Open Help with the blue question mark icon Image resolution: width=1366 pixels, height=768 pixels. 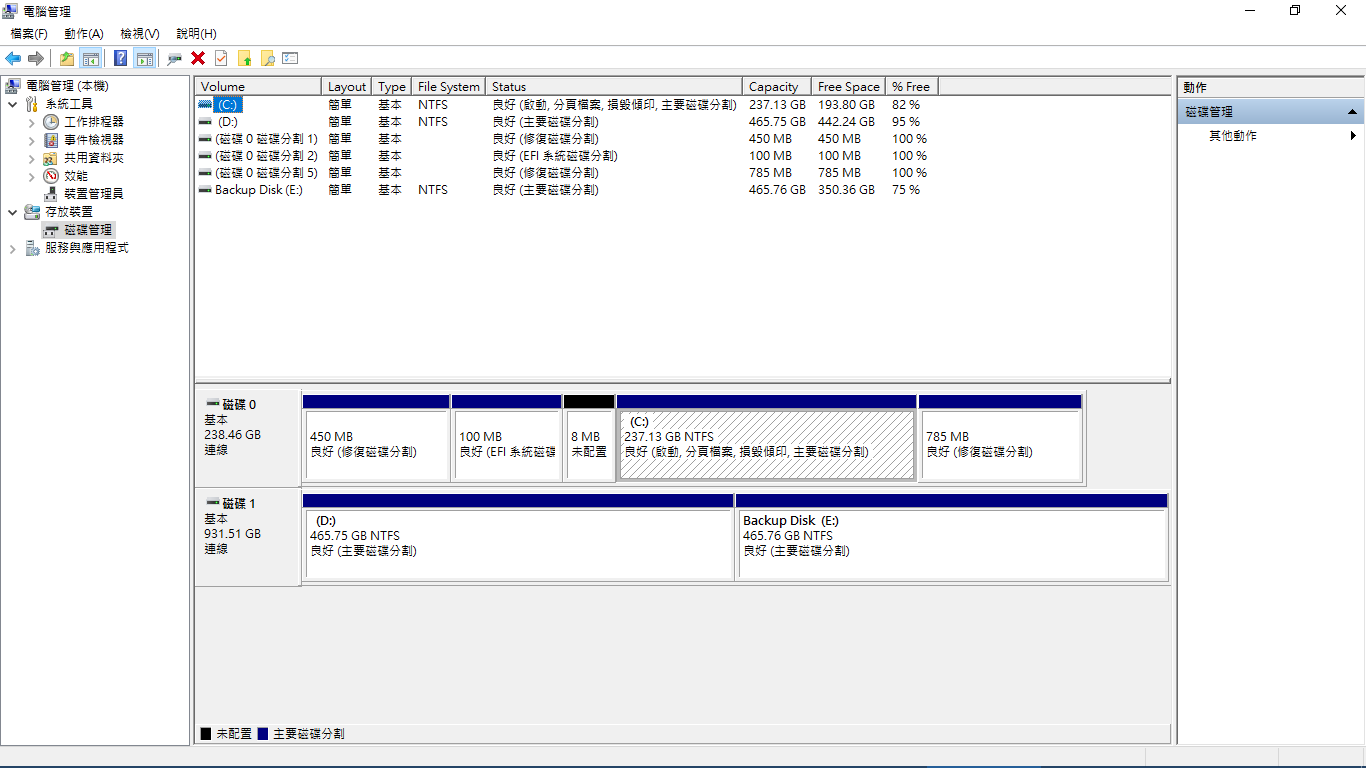click(121, 58)
